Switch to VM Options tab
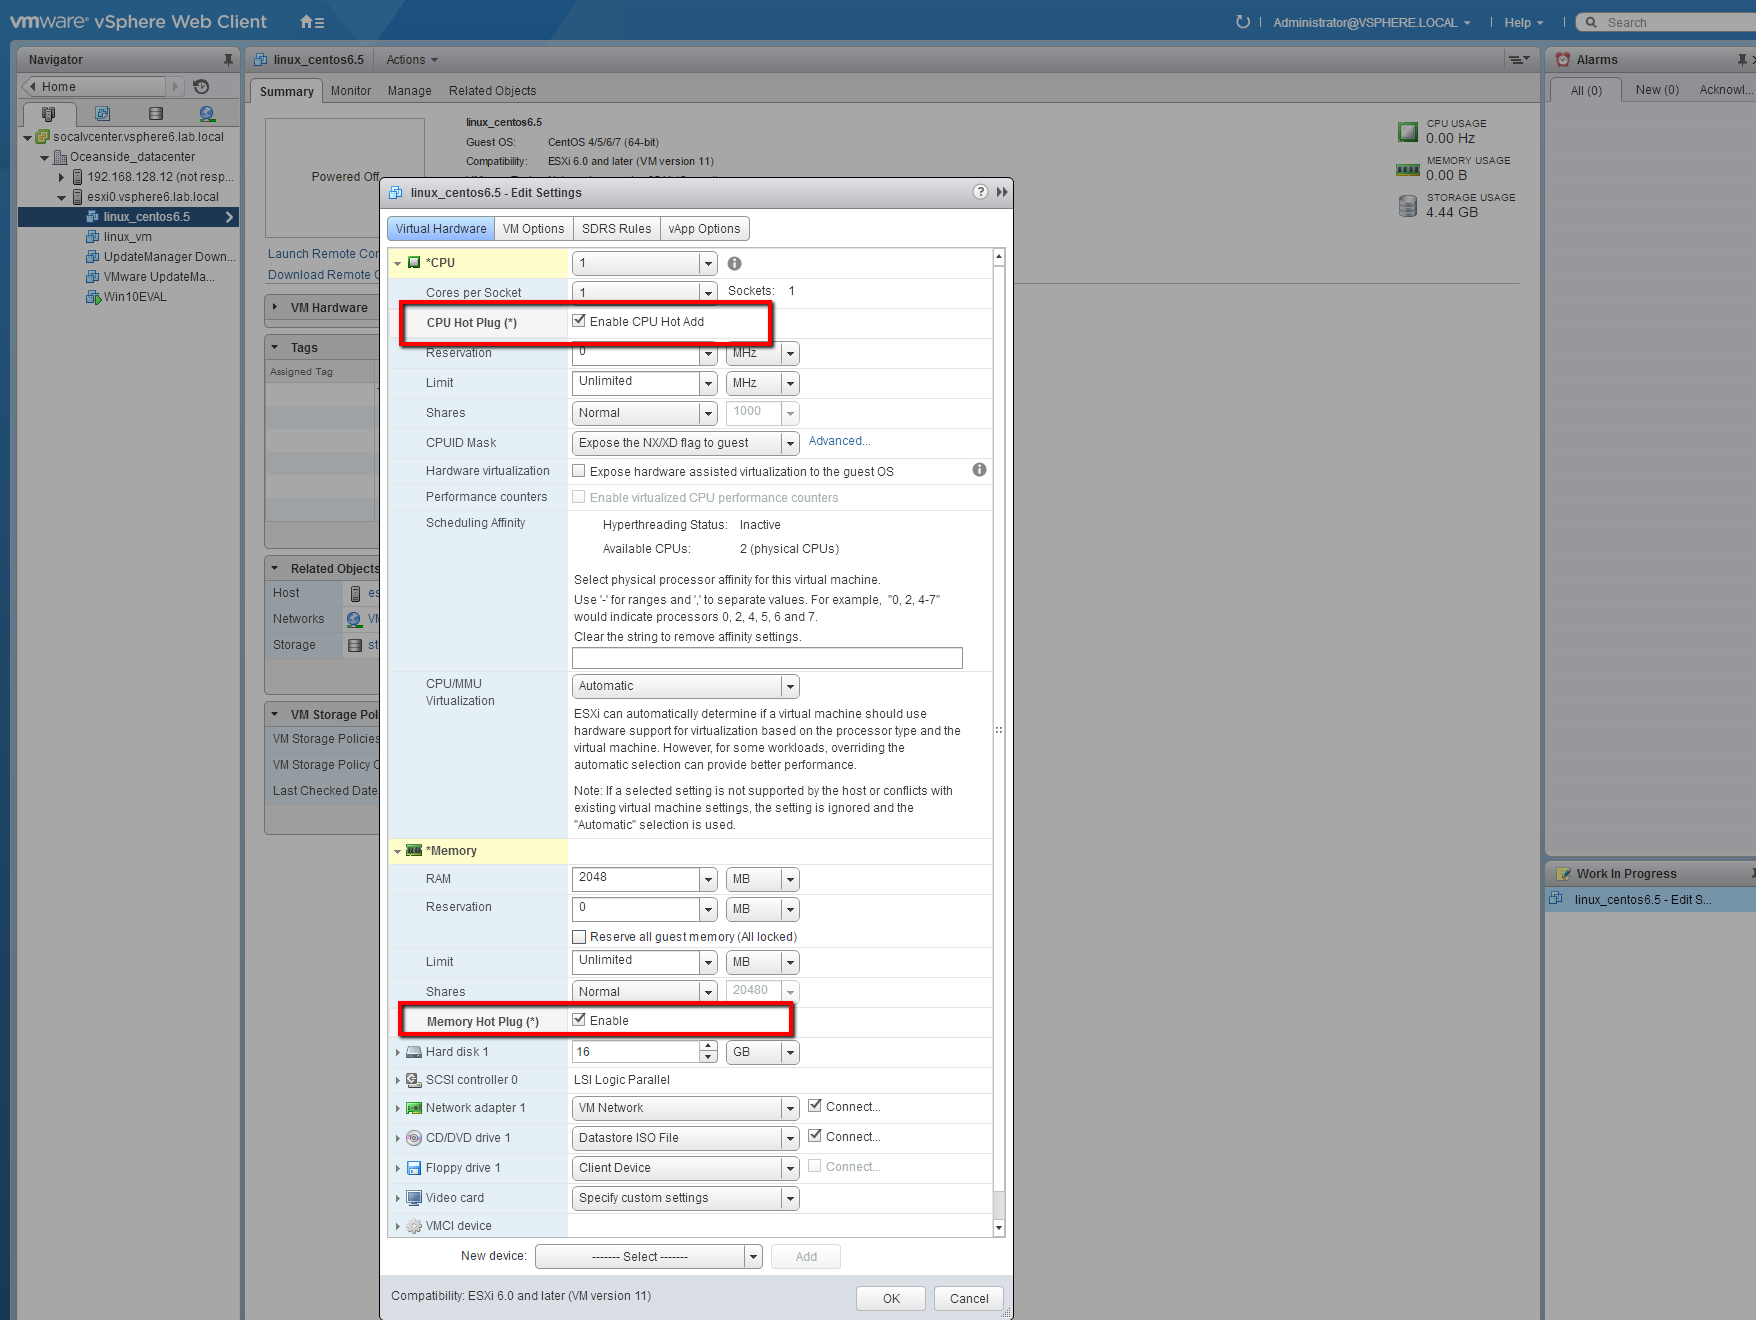Screen dimensions: 1756x1320 click(533, 229)
